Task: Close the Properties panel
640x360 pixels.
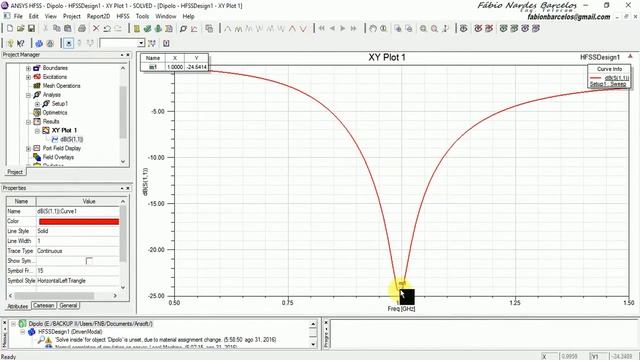Action: pyautogui.click(x=128, y=188)
